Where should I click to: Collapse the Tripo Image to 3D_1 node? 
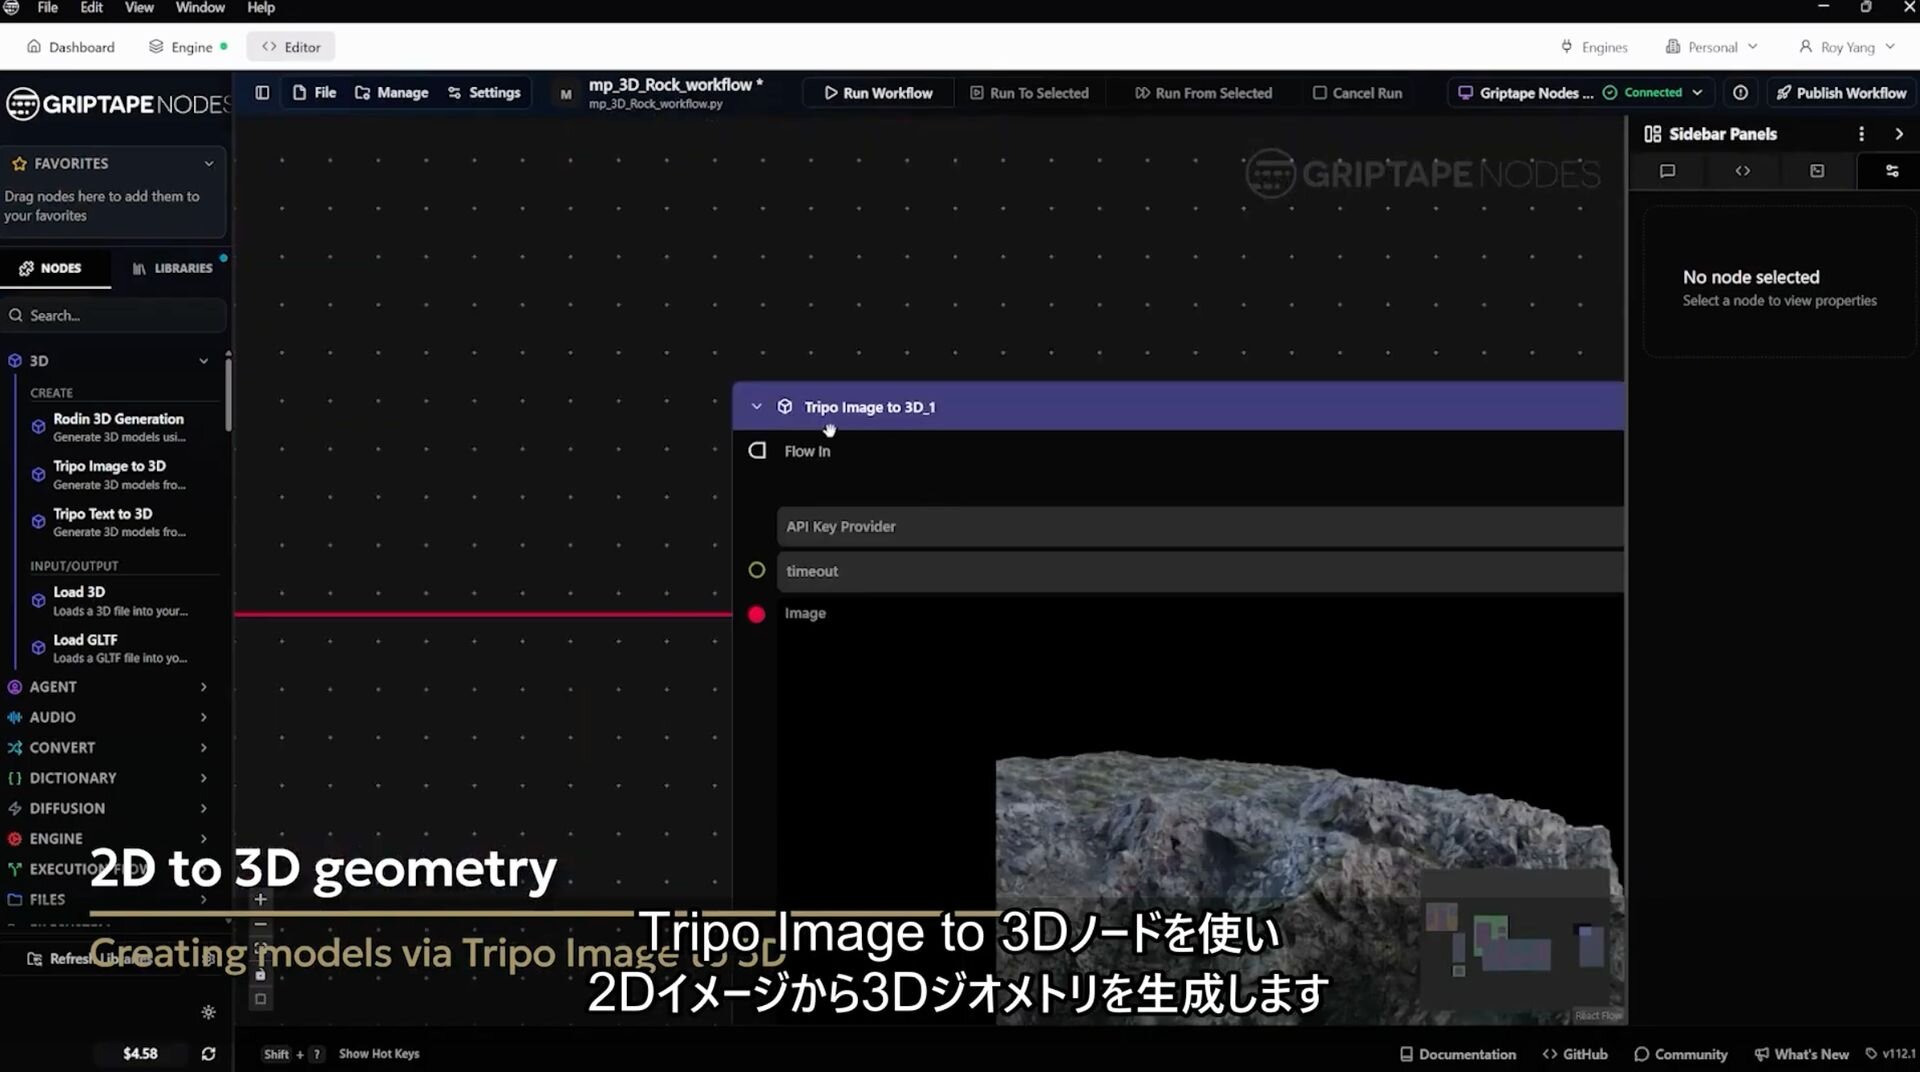coord(756,407)
